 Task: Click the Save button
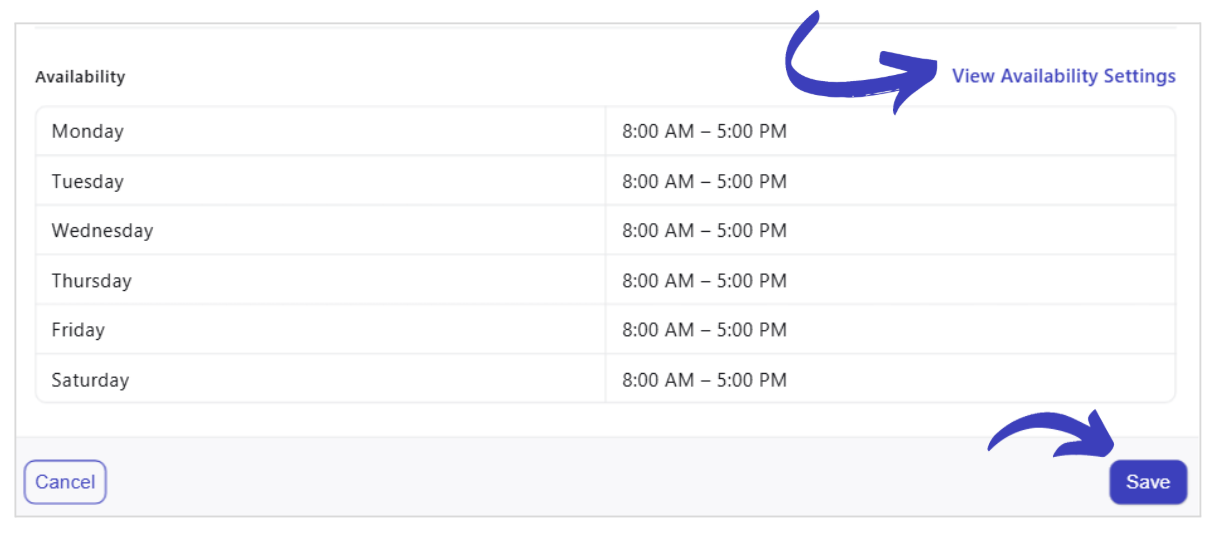coord(1147,482)
